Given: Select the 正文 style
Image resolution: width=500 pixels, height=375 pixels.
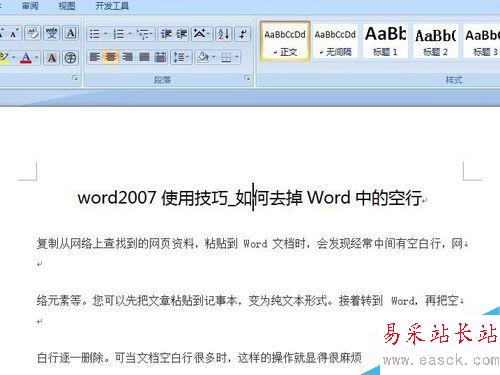Looking at the screenshot, I should tap(285, 42).
